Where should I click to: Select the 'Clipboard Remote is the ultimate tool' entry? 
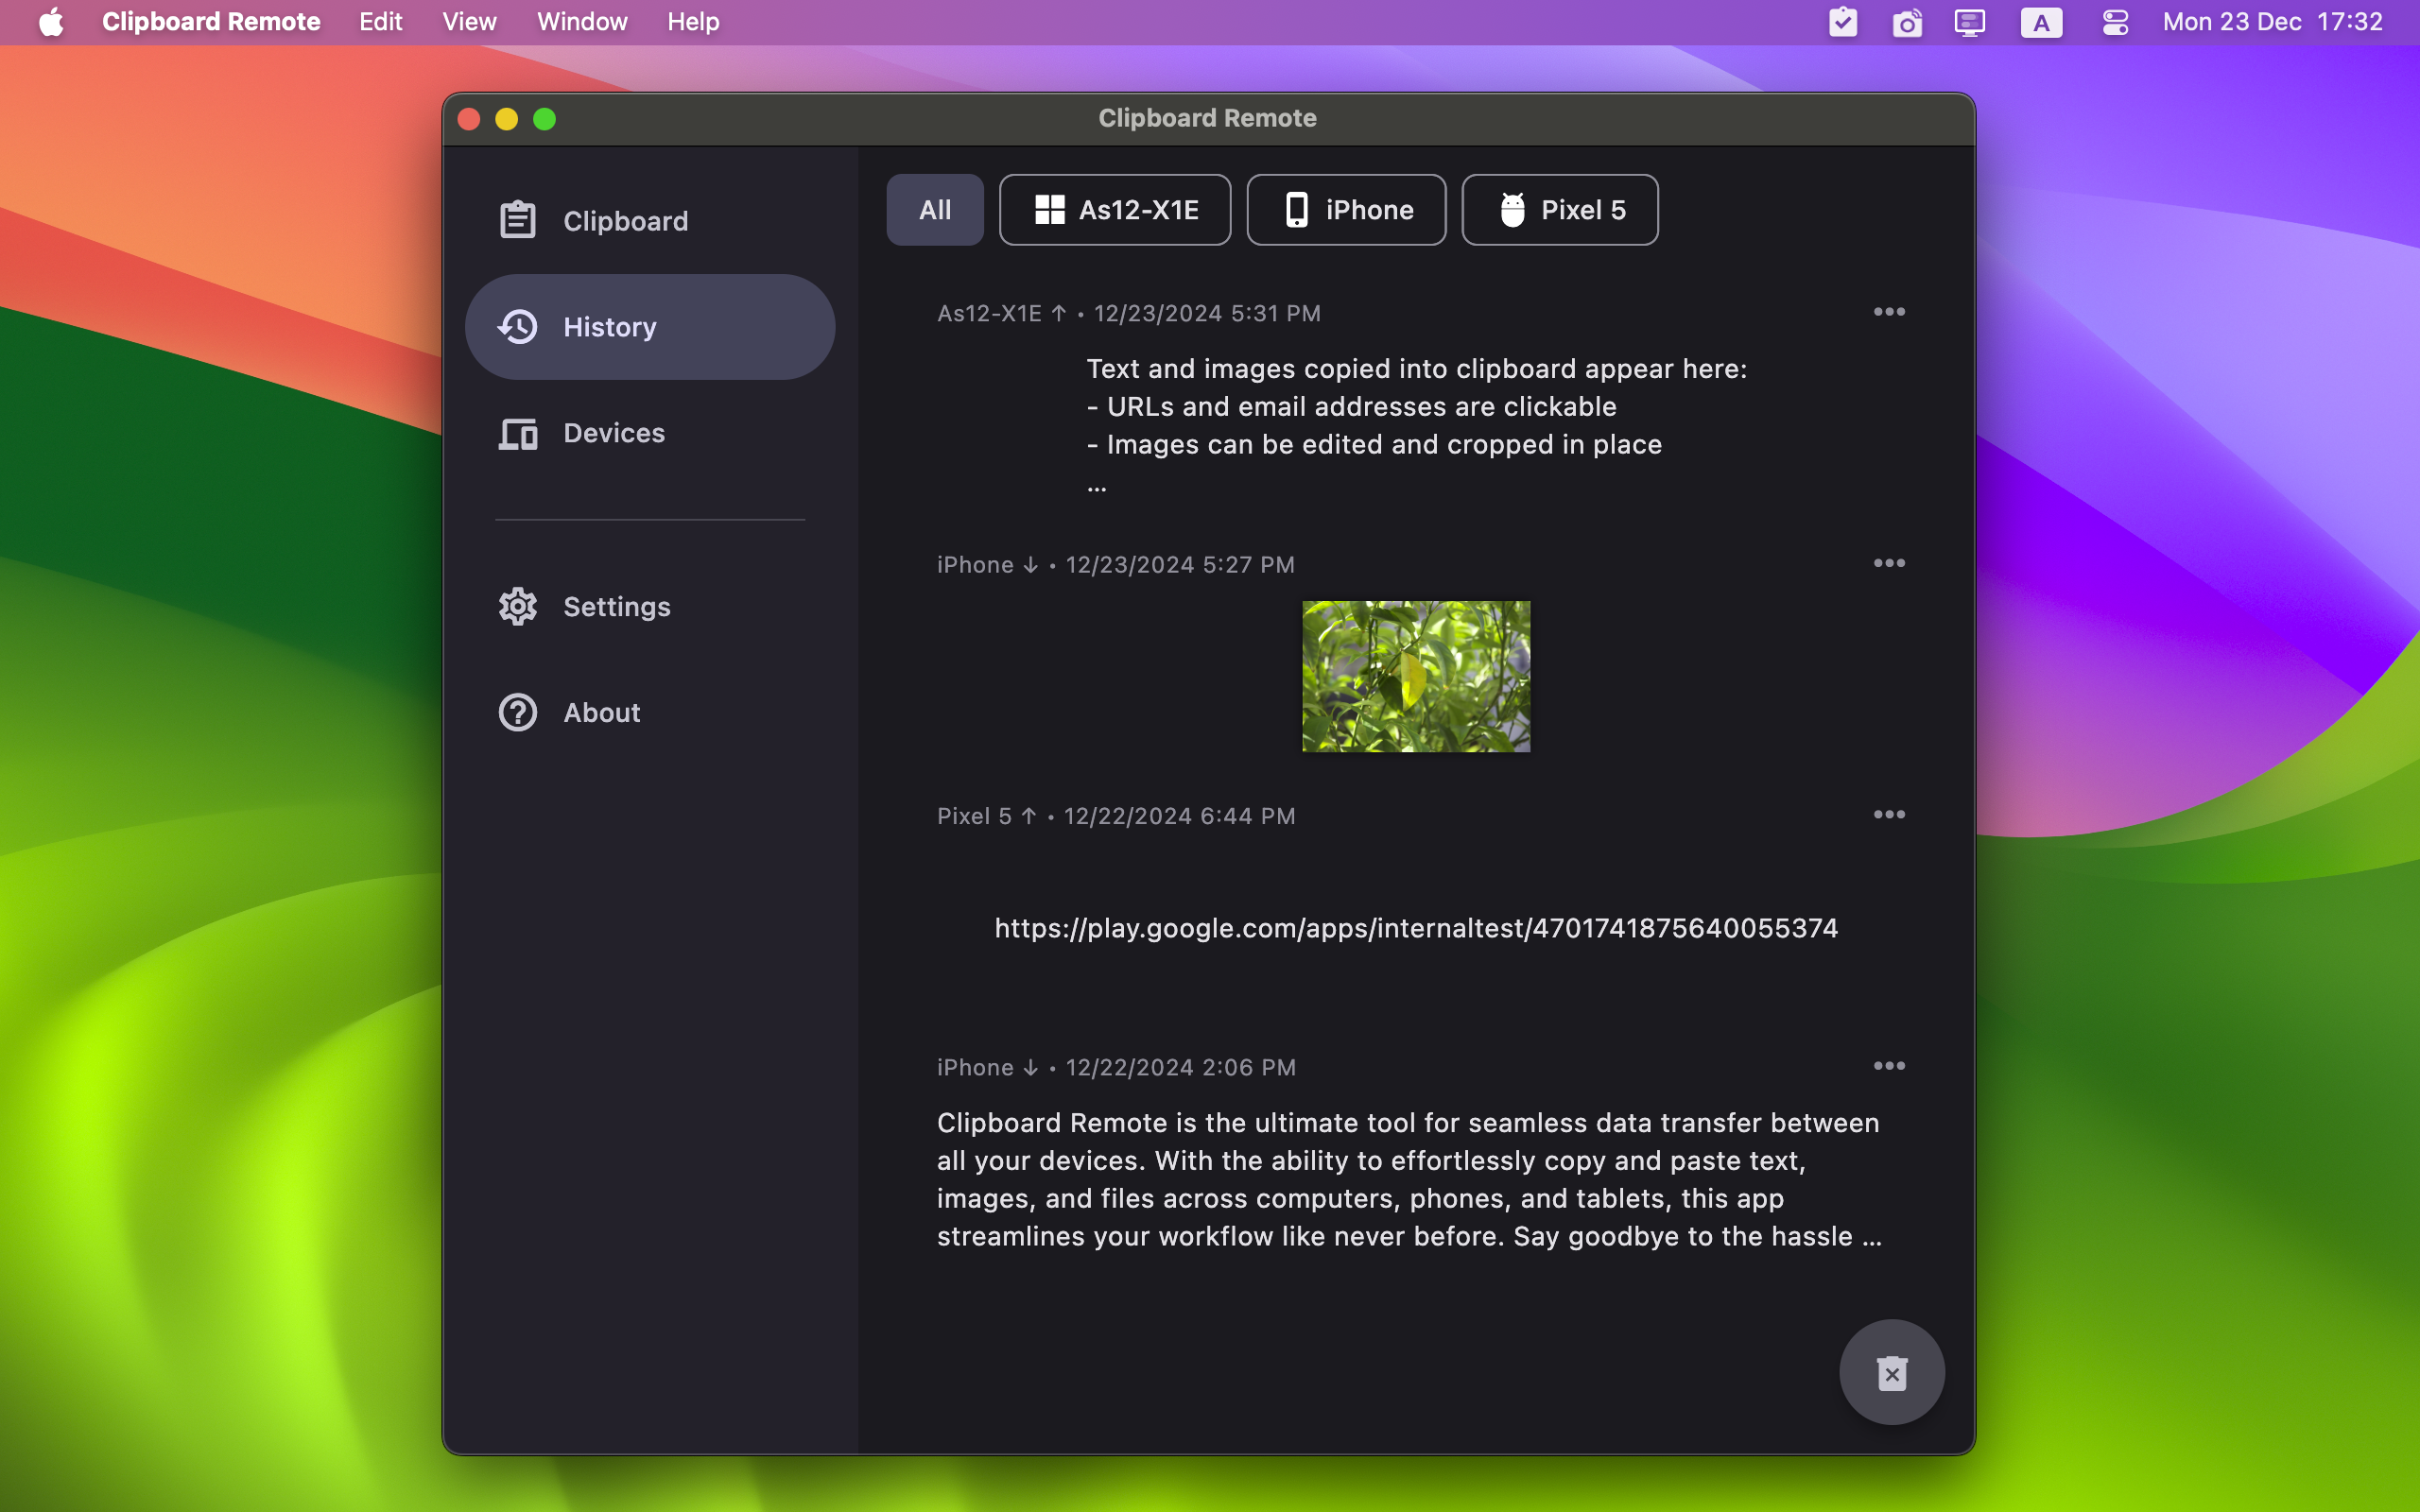tap(1410, 1180)
